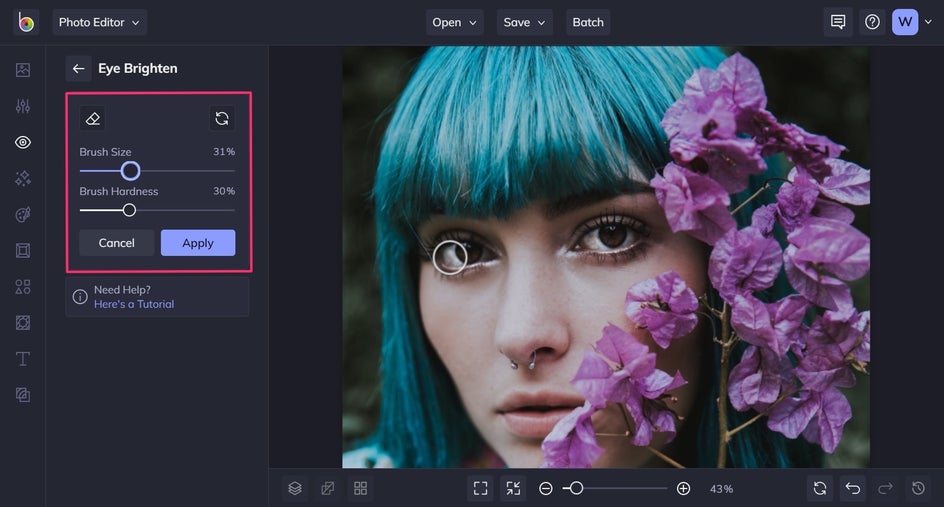Click the fullscreen collapse arrows icon
This screenshot has width=944, height=507.
point(514,488)
